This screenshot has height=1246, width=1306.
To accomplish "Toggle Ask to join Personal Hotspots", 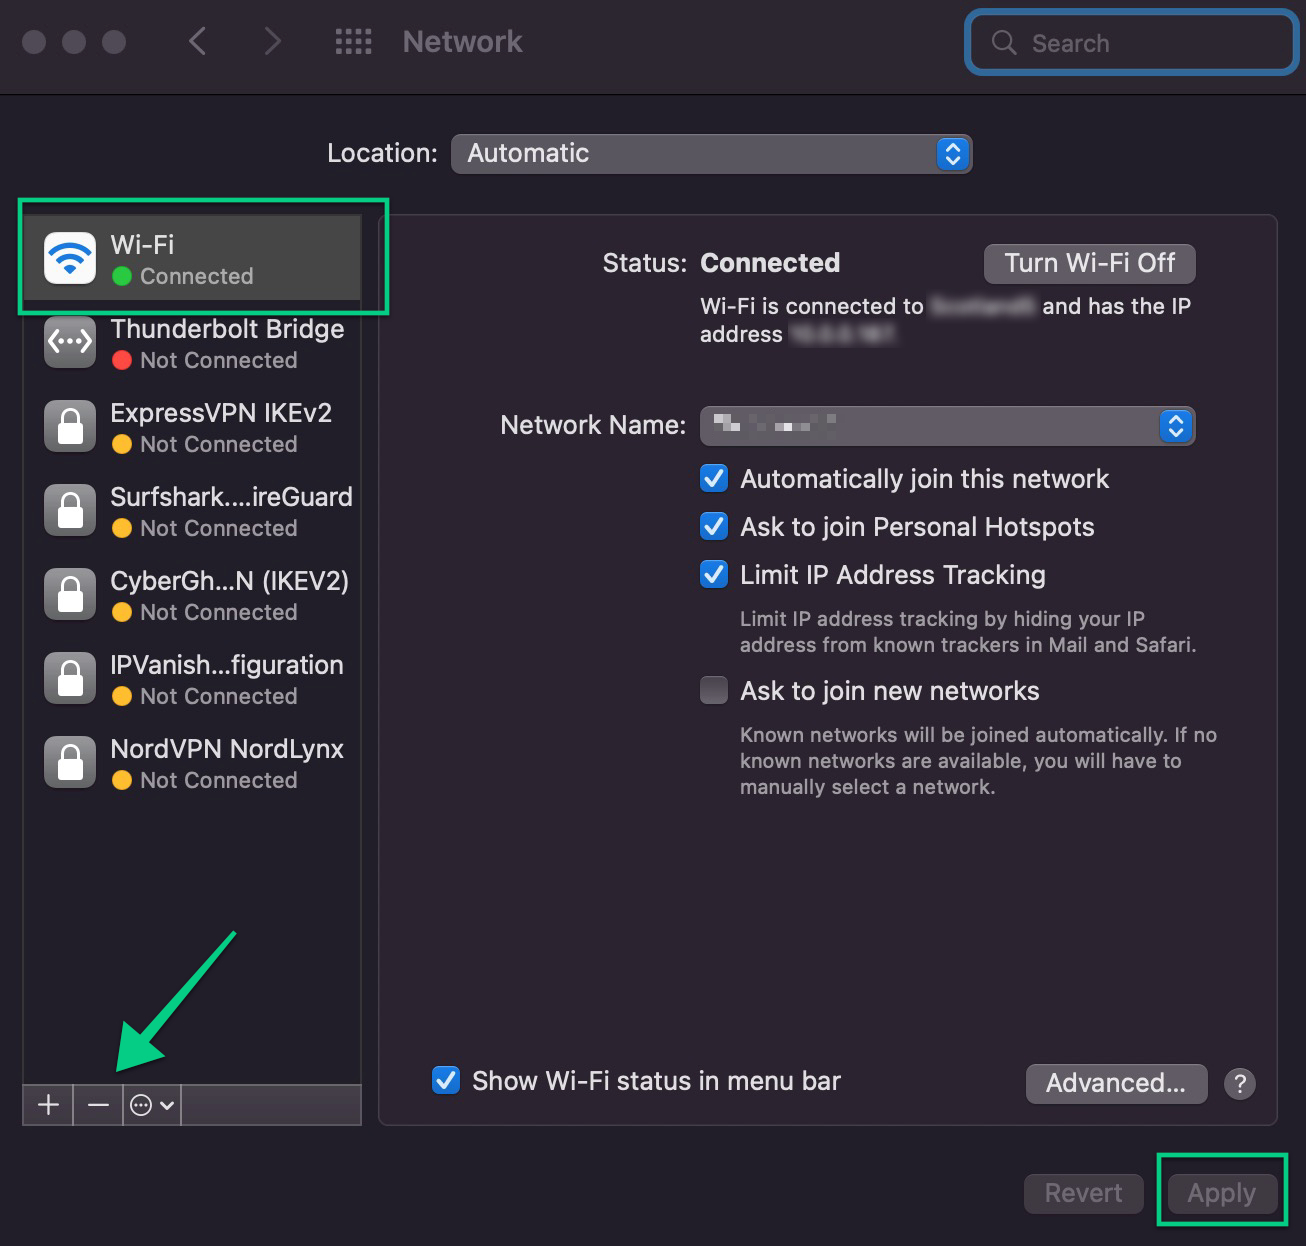I will click(x=714, y=527).
